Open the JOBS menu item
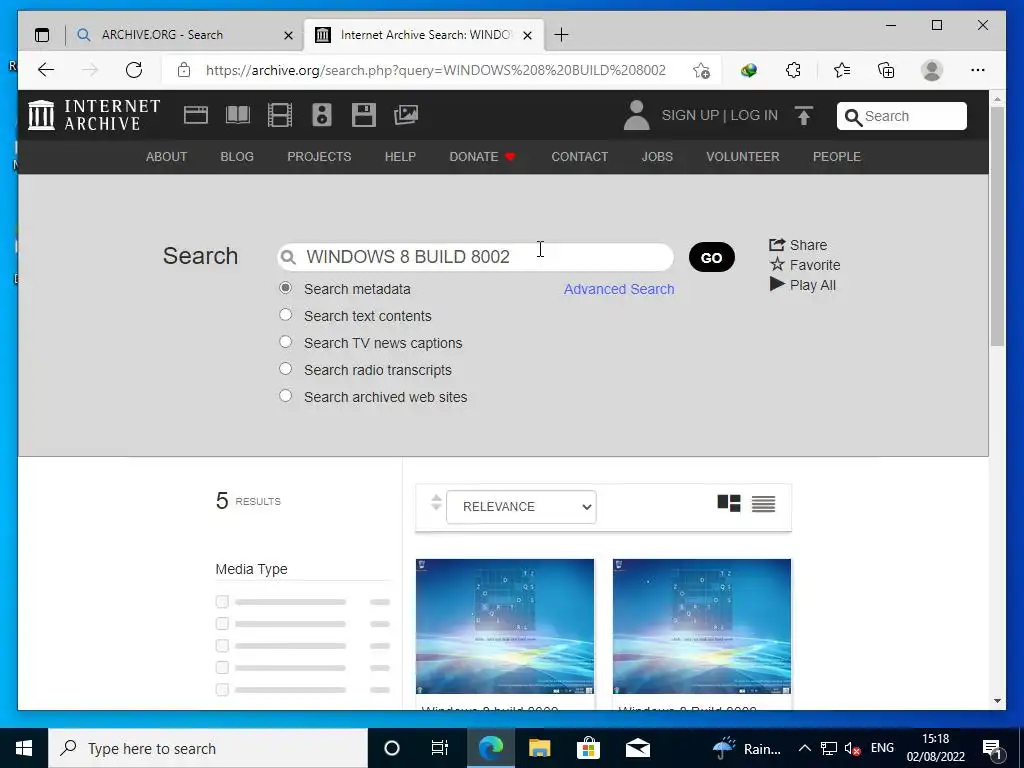Viewport: 1024px width, 768px height. pyautogui.click(x=657, y=157)
